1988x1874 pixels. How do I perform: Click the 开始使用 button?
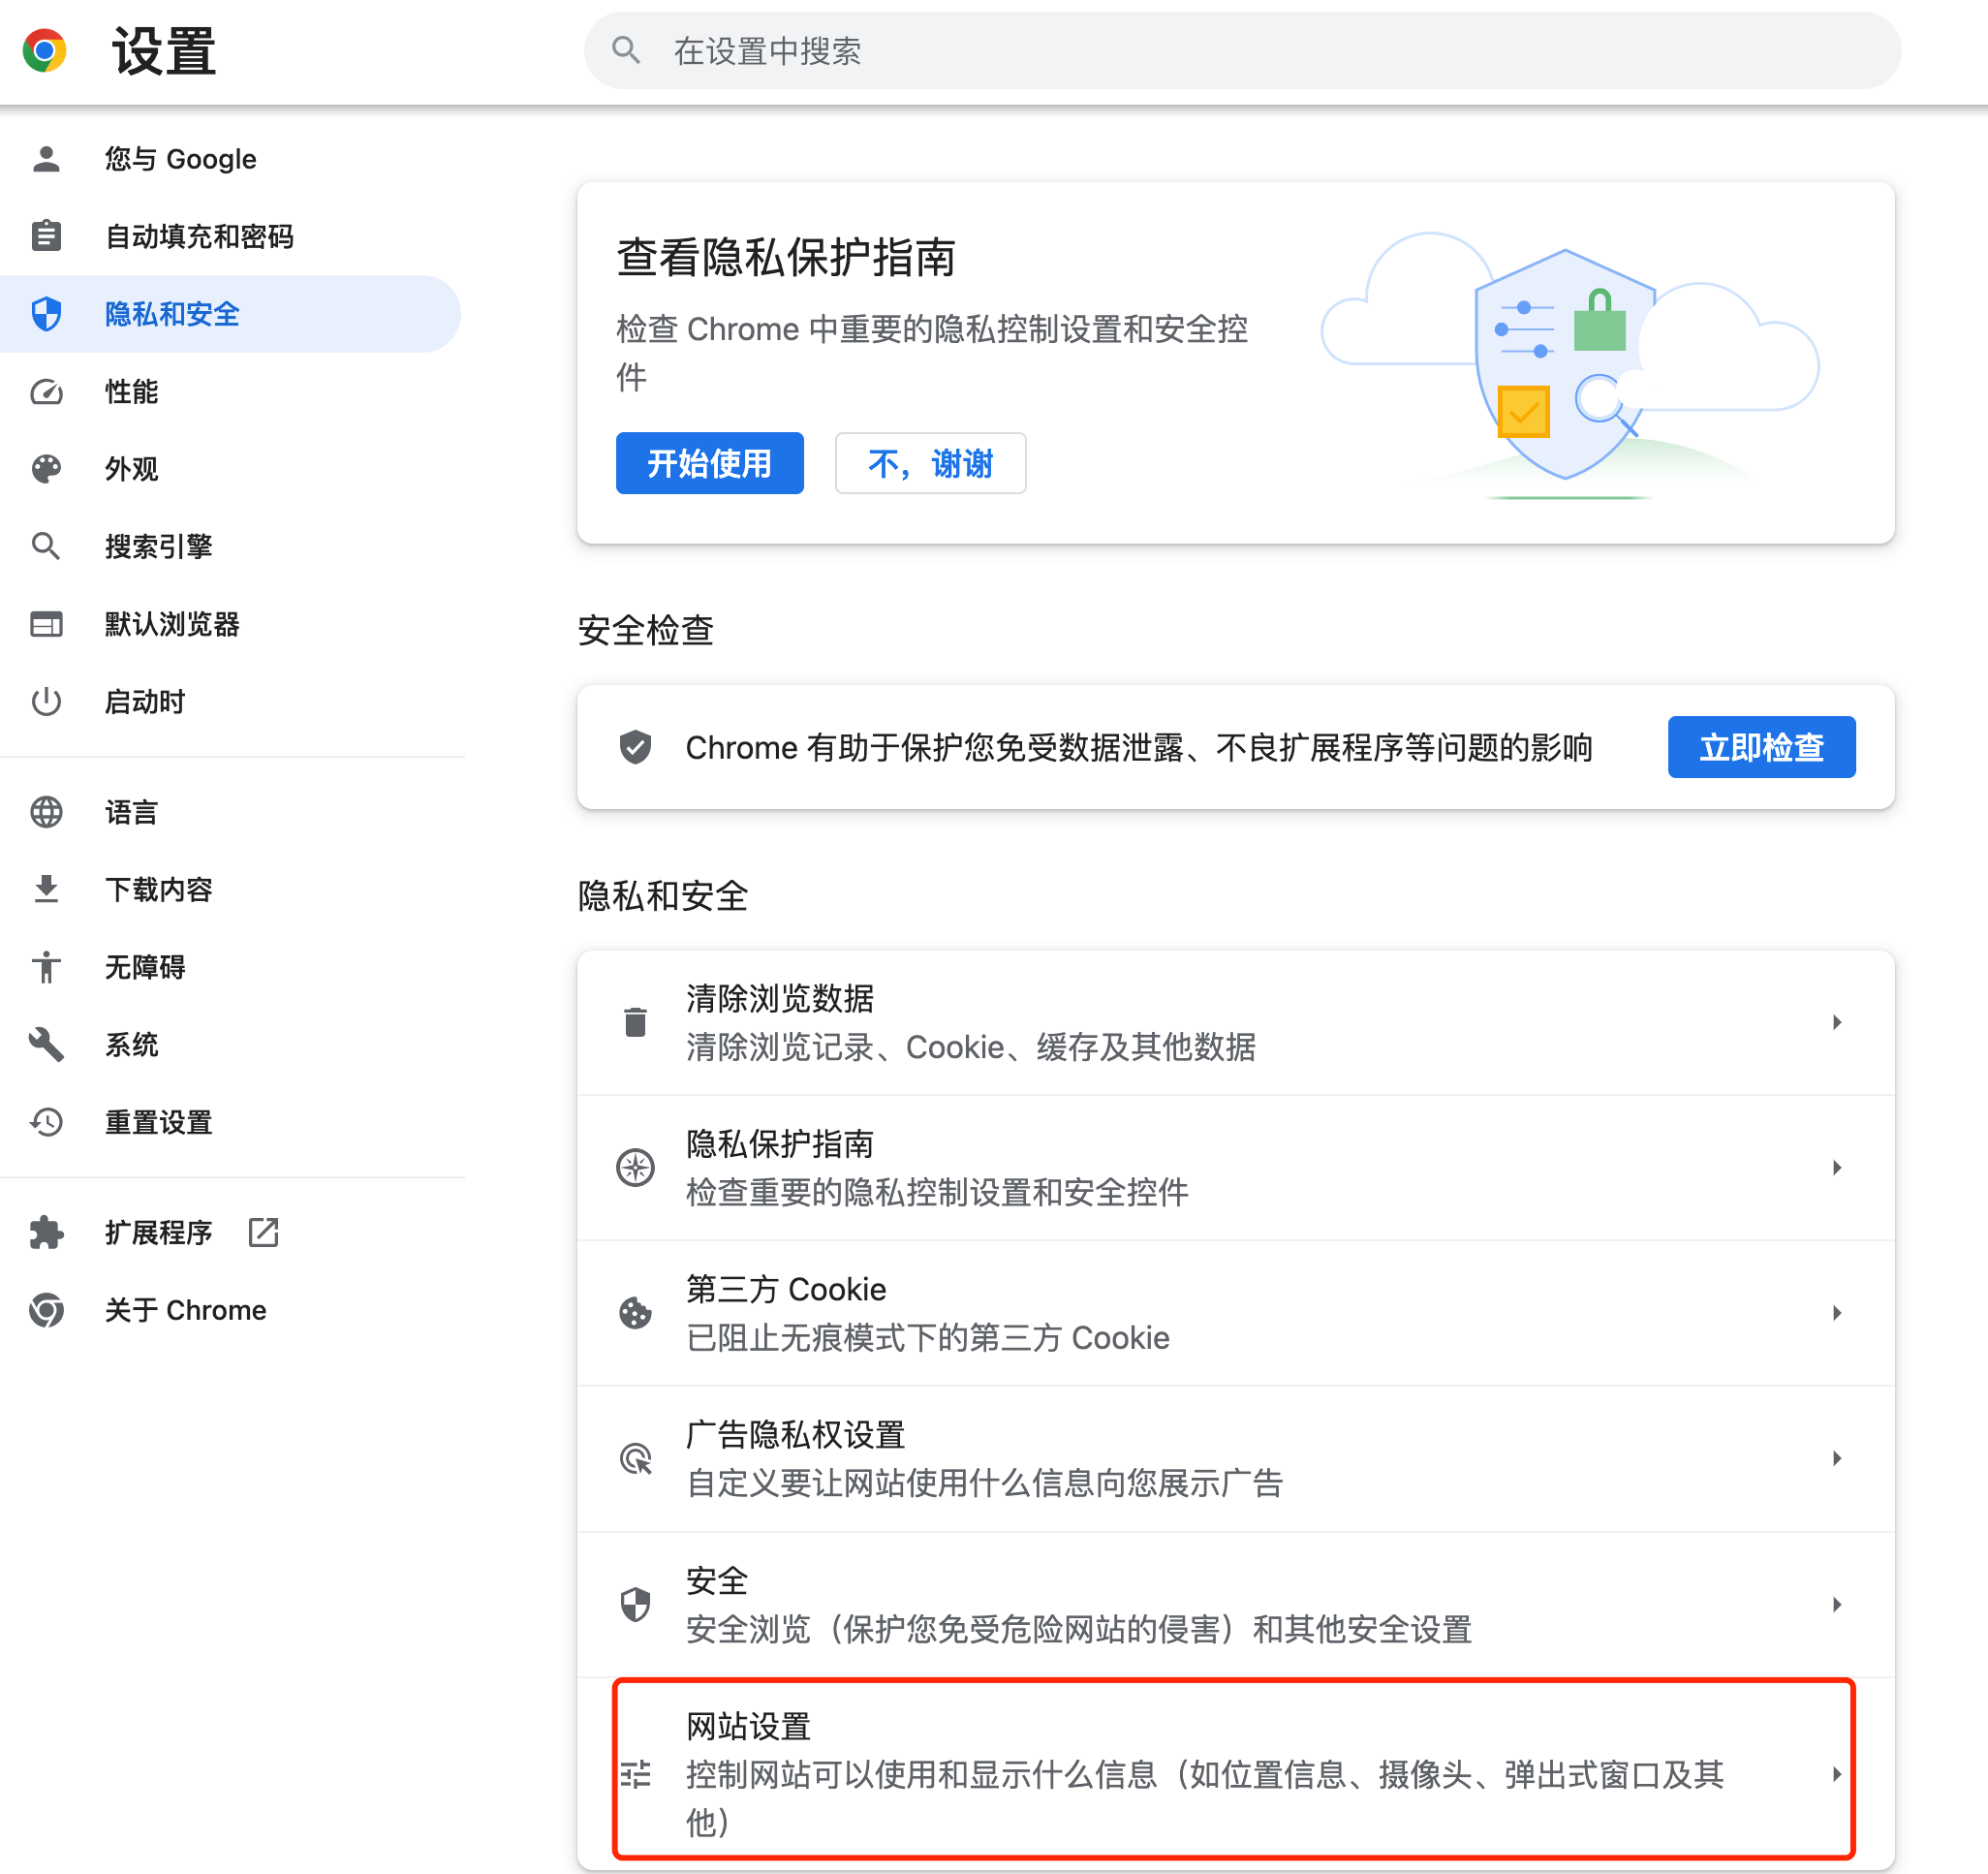tap(709, 463)
